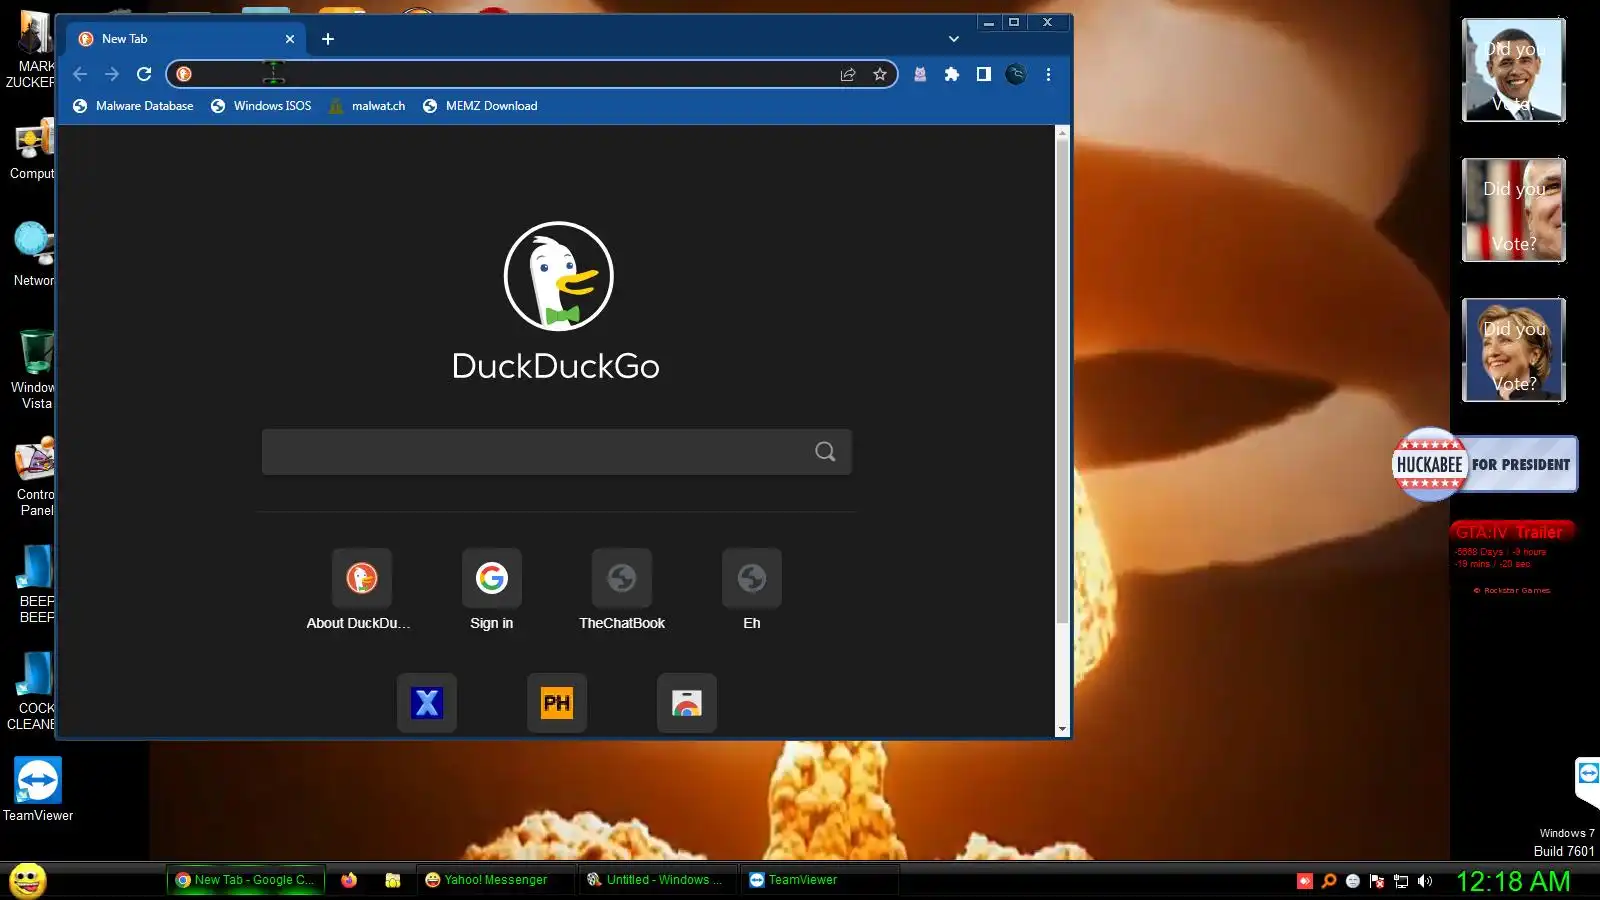The image size is (1600, 900).
Task: Close the New Tab tab
Action: coord(290,39)
